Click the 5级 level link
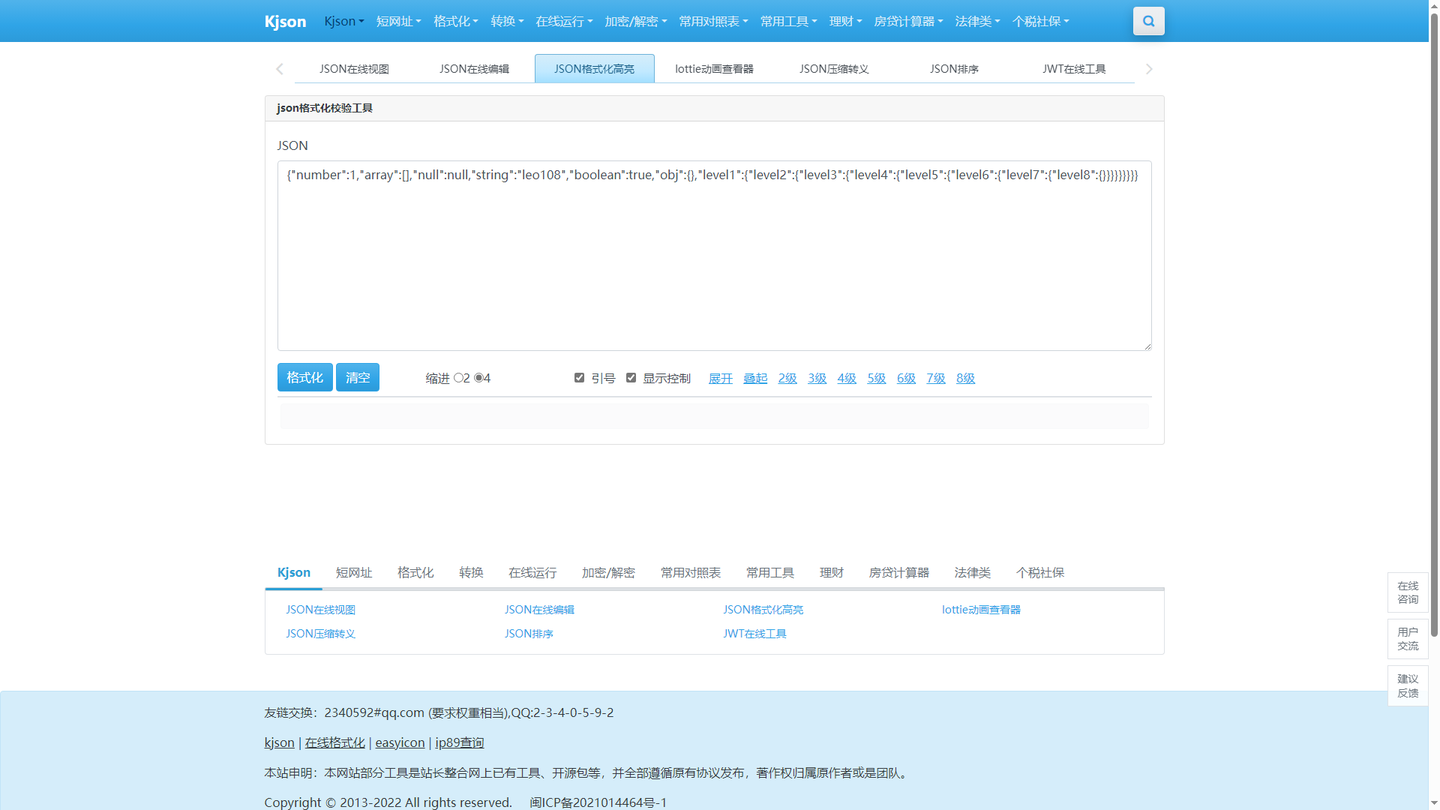1440x810 pixels. (877, 378)
